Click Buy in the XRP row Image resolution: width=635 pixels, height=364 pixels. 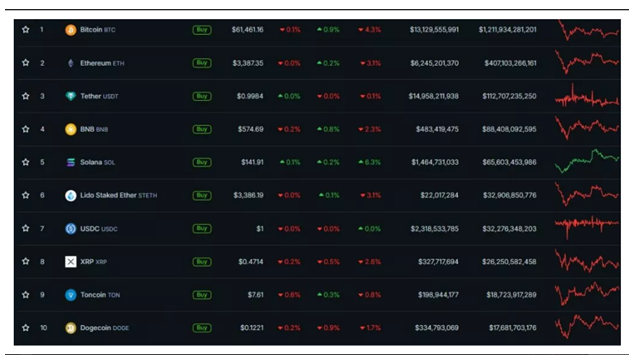tap(202, 262)
